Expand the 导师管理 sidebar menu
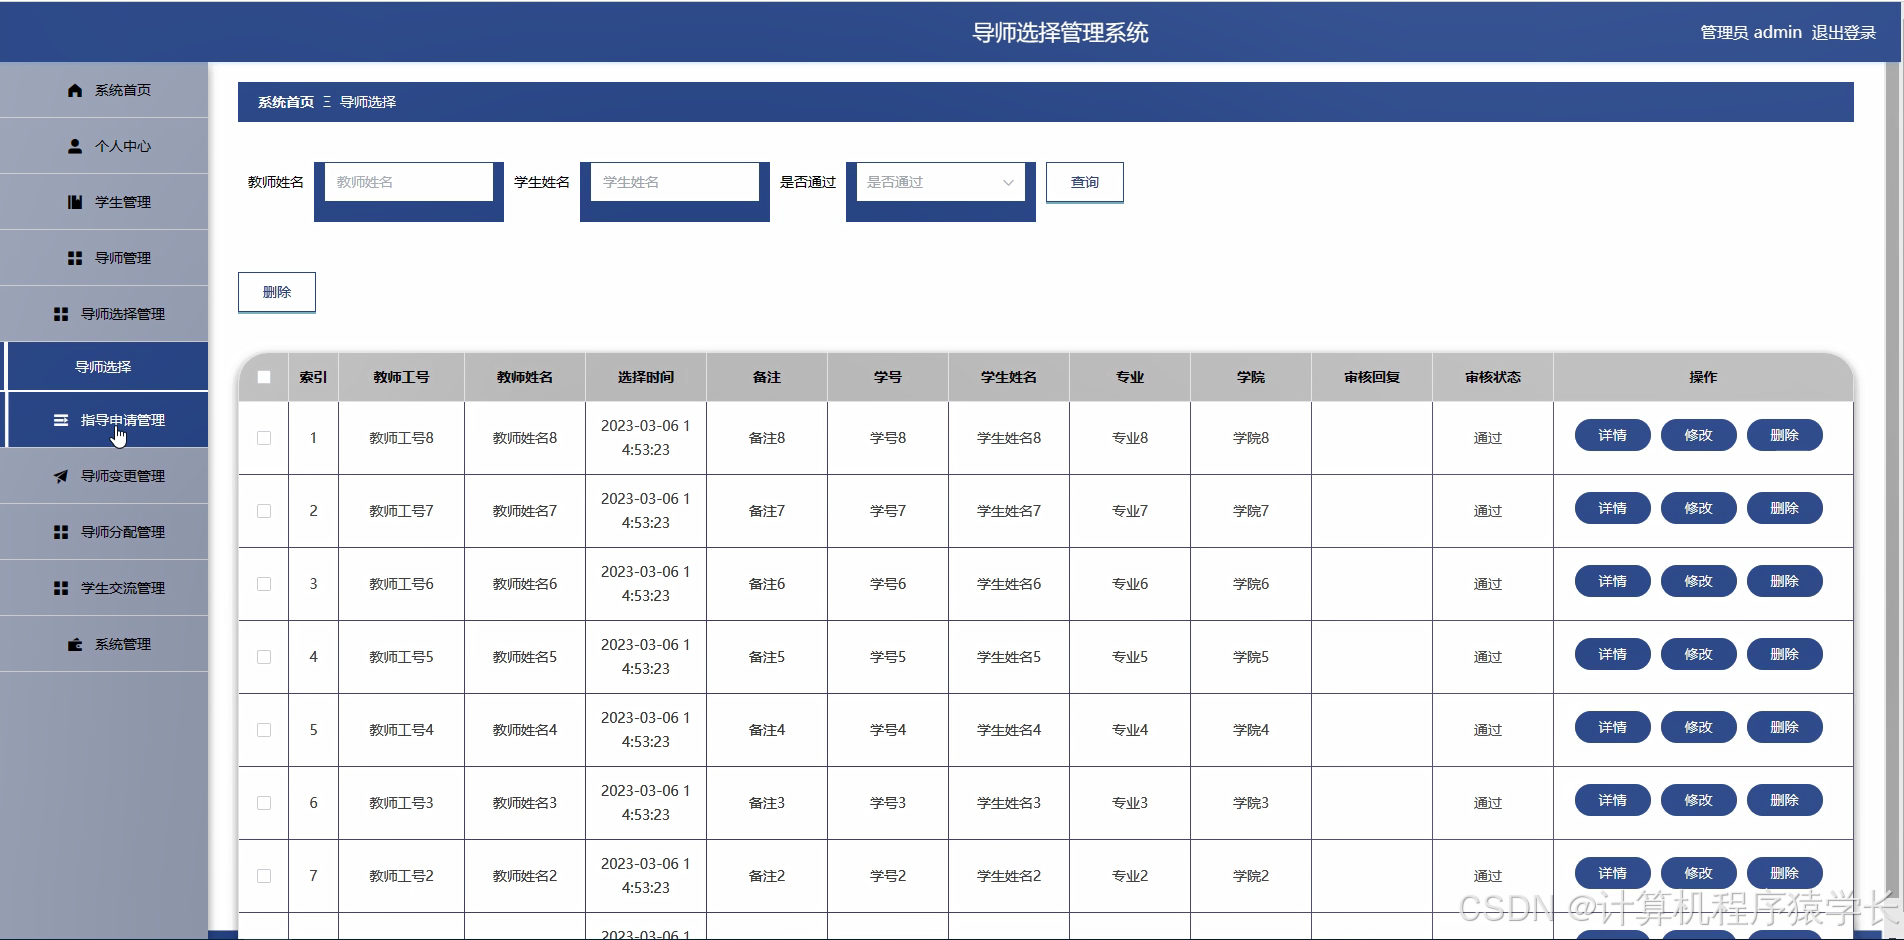The width and height of the screenshot is (1904, 940). (104, 258)
